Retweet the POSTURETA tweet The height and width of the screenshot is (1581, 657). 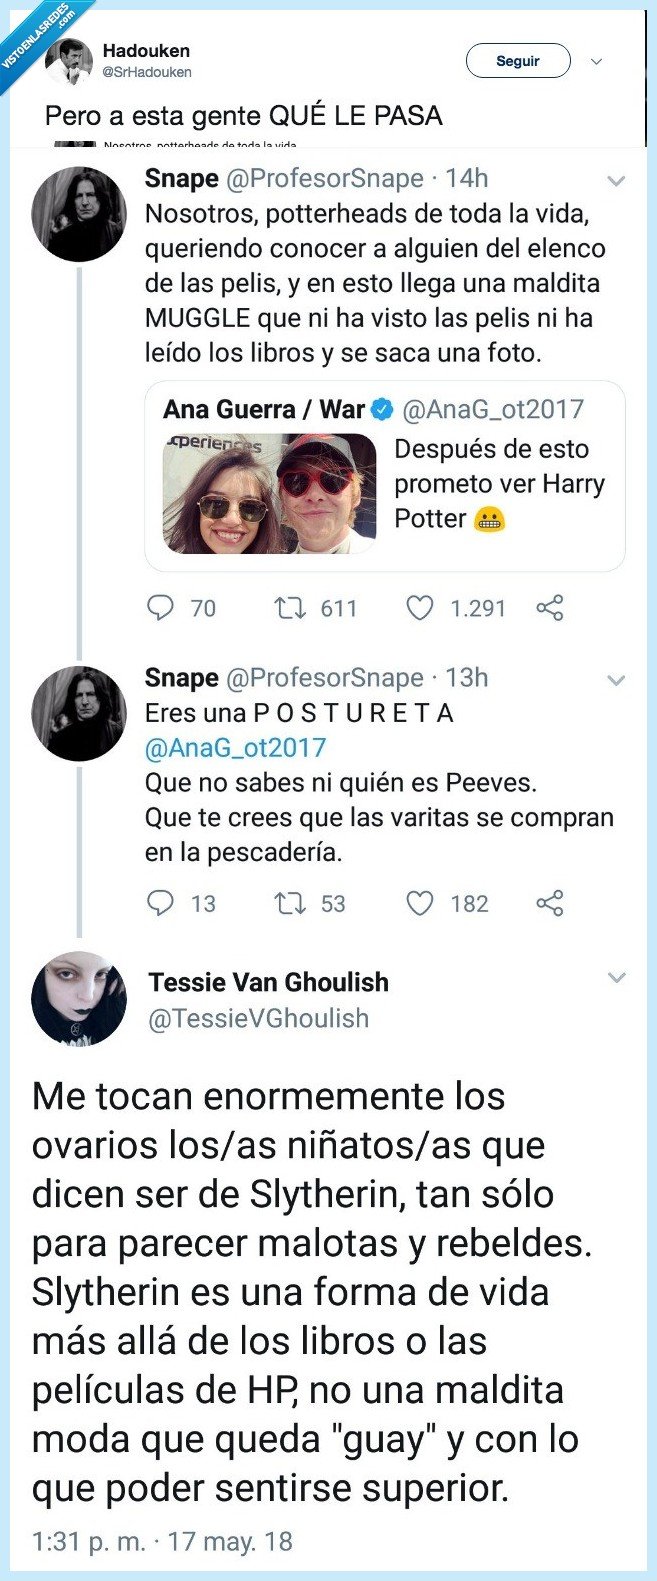click(x=290, y=903)
